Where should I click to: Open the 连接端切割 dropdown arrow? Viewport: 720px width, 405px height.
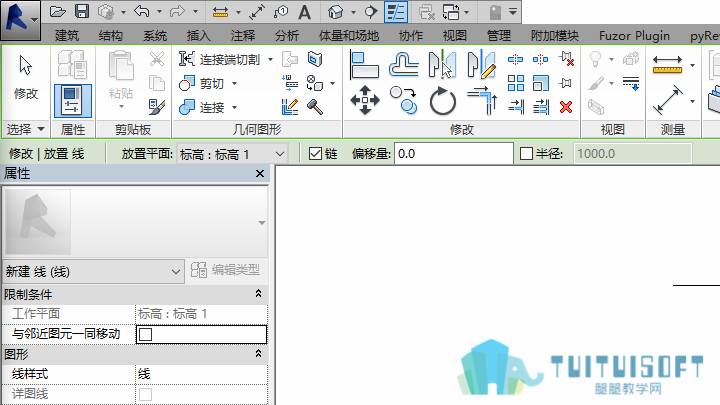[270, 59]
